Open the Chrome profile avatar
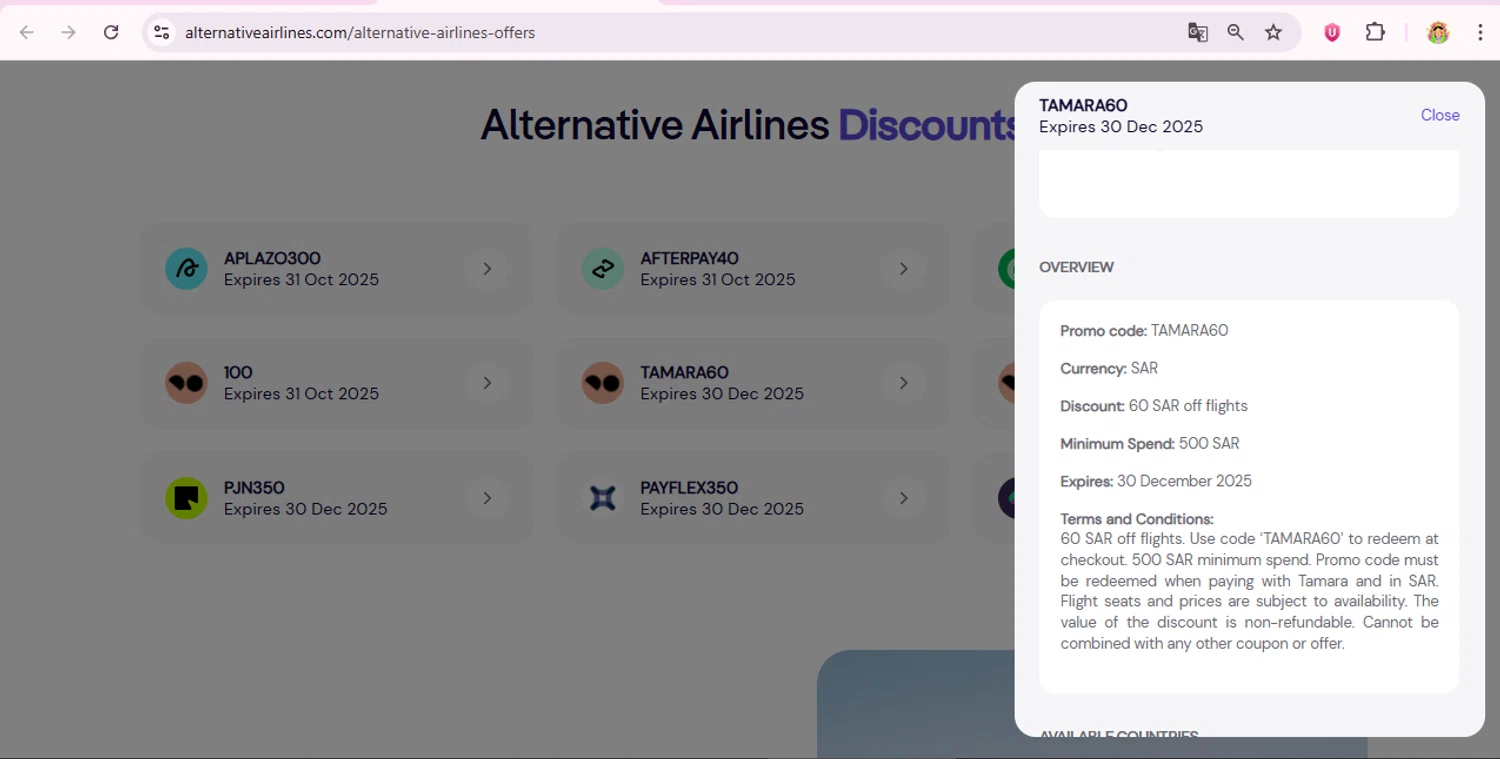The width and height of the screenshot is (1500, 759). pos(1438,32)
